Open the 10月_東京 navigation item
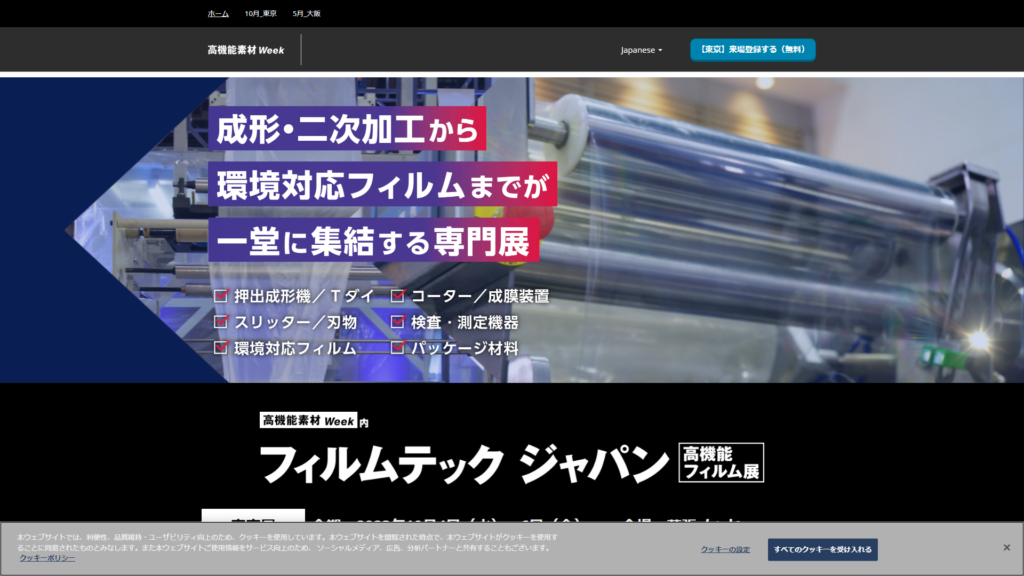 tap(261, 14)
